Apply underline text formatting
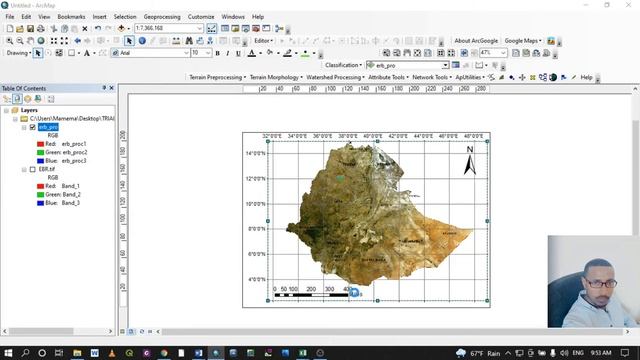This screenshot has width=640, height=360. click(238, 53)
